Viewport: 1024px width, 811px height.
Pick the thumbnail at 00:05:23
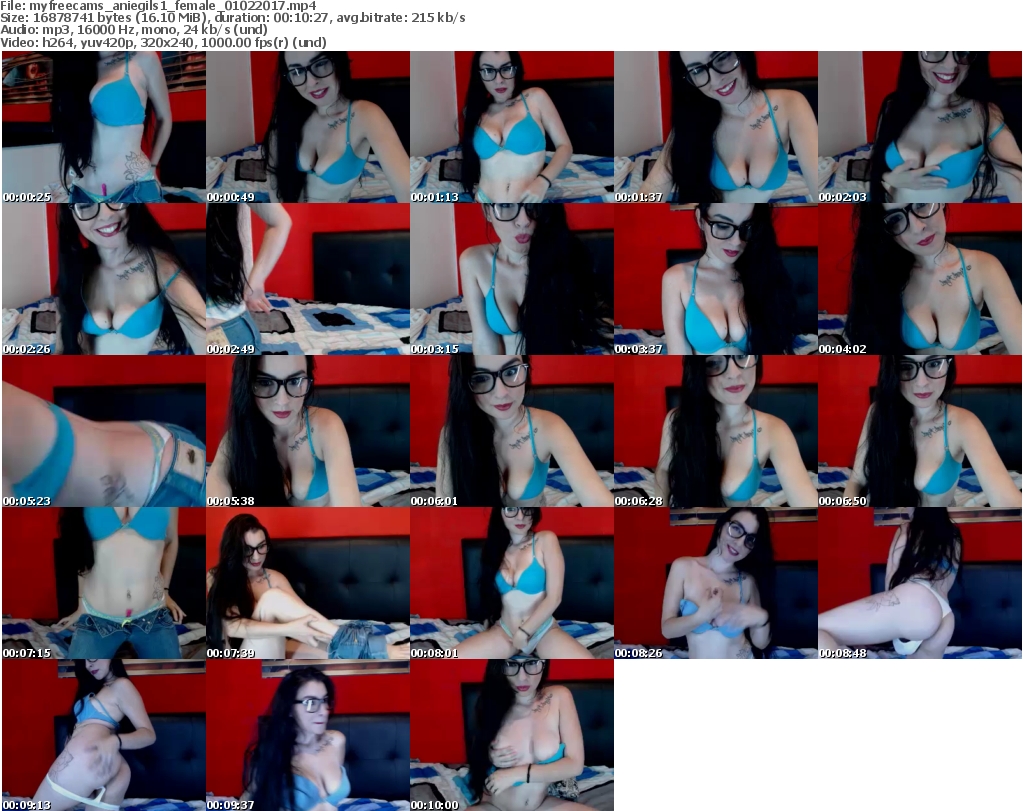pos(104,431)
